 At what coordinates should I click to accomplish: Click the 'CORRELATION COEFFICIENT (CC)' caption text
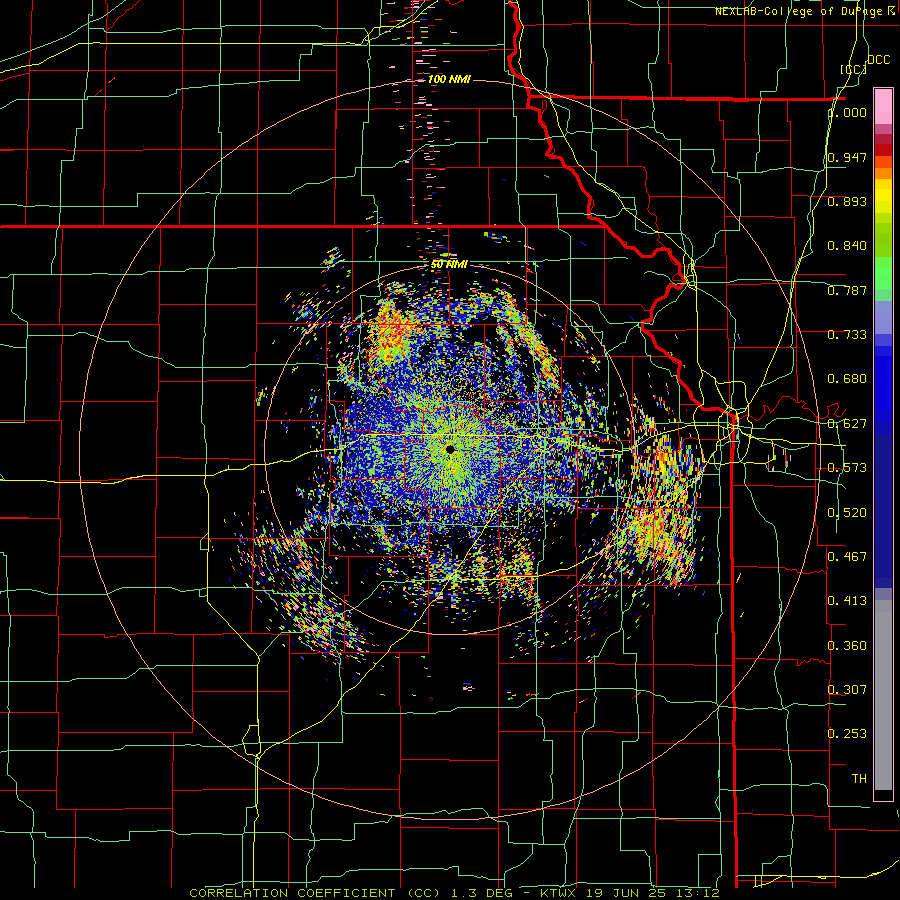coord(315,893)
